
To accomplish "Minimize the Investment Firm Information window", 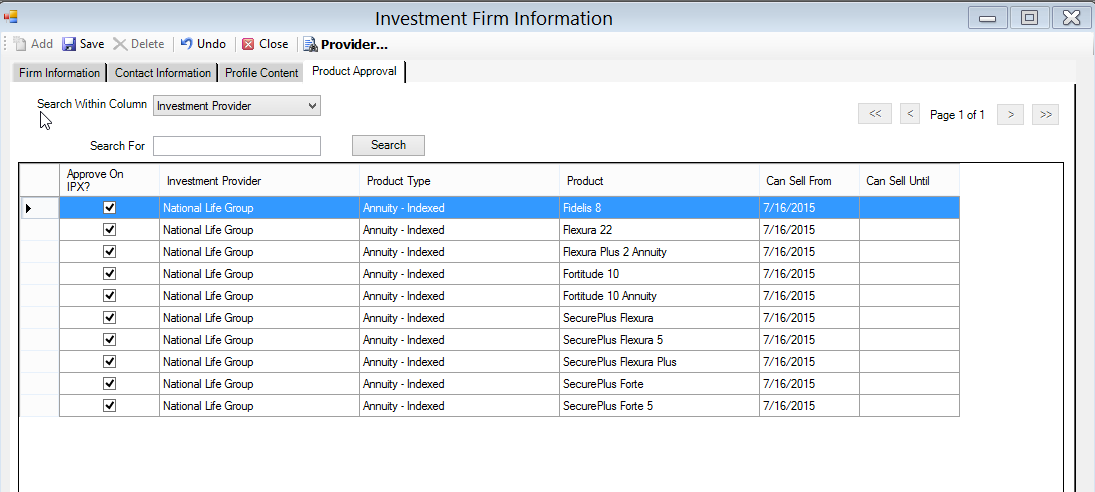I will [987, 17].
